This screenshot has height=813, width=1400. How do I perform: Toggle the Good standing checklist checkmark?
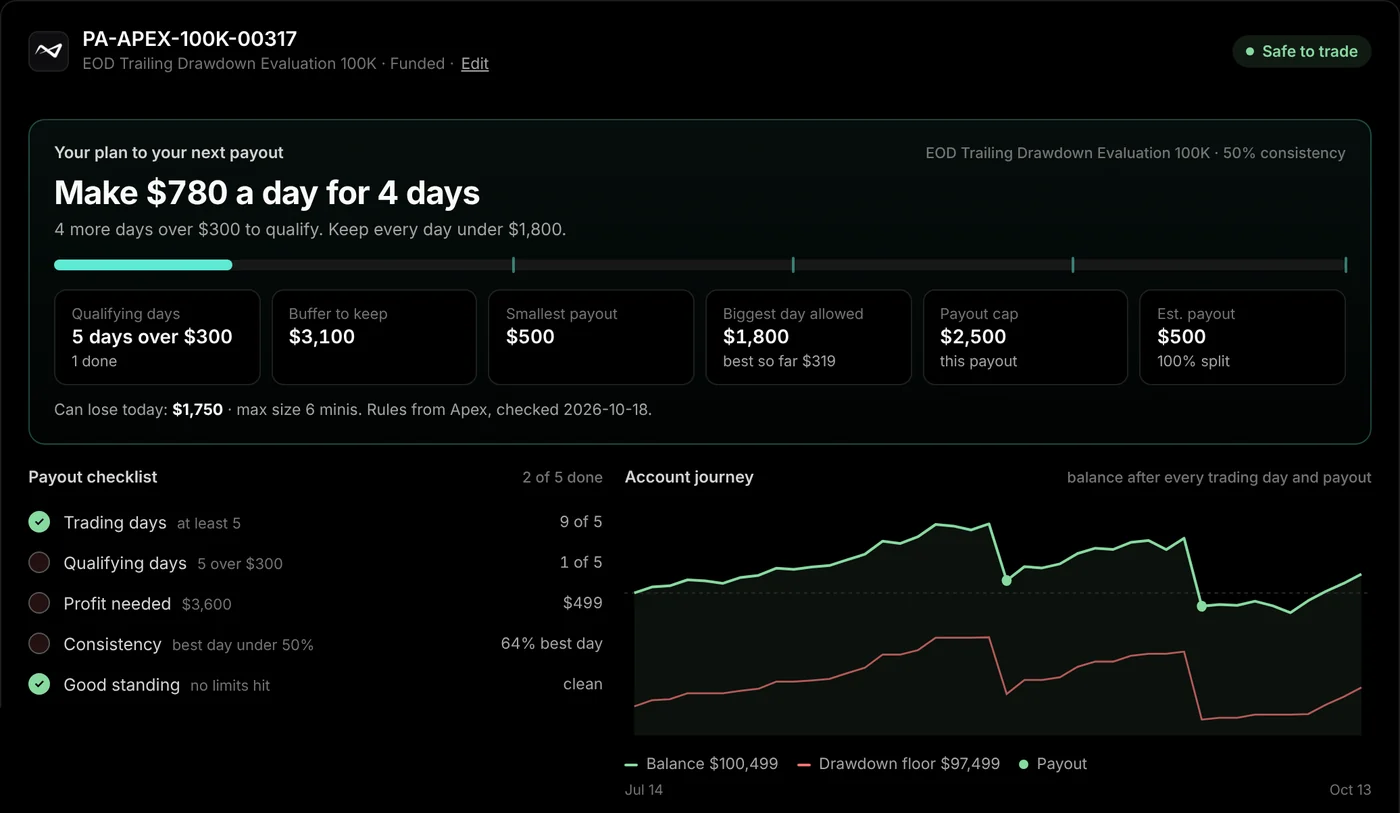(x=39, y=685)
